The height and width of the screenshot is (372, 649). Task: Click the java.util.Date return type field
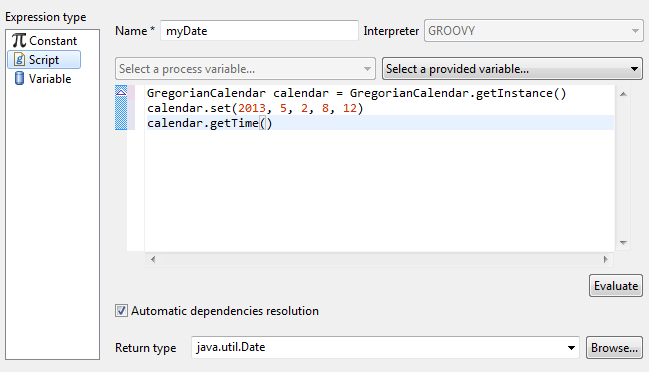(385, 348)
